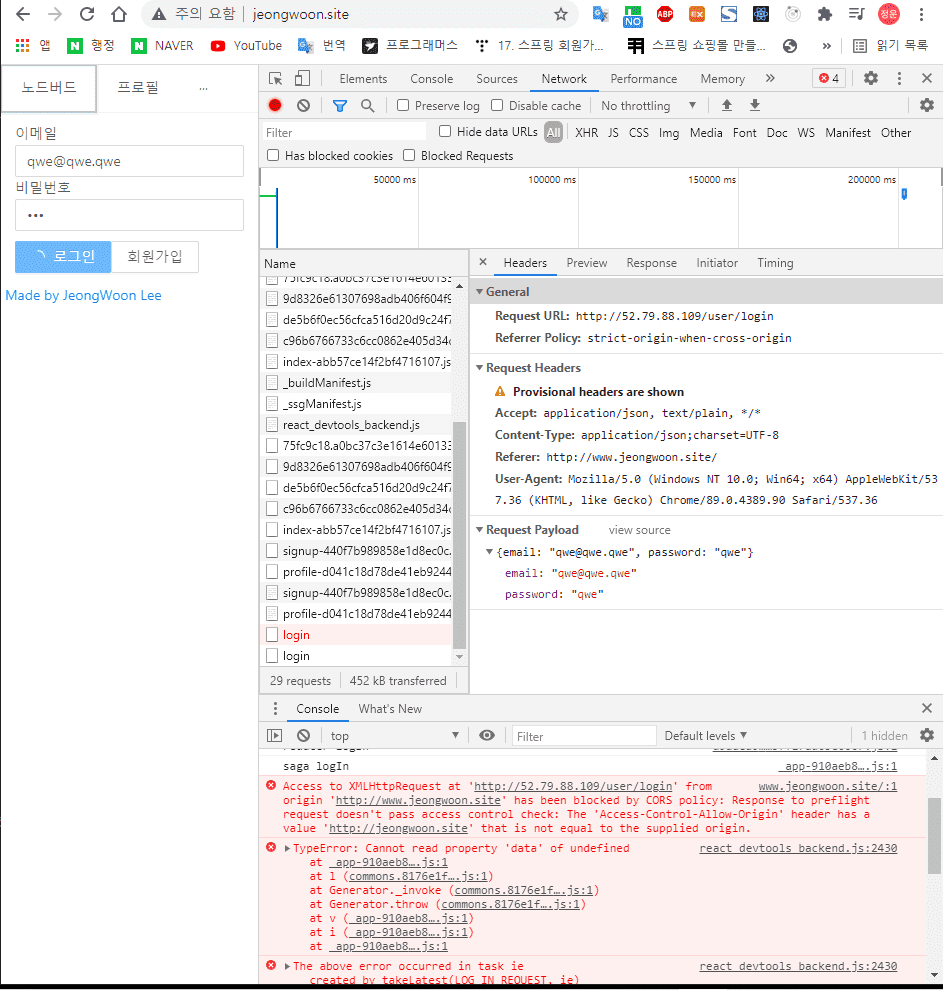Check Has blocked cookies

pos(273,155)
